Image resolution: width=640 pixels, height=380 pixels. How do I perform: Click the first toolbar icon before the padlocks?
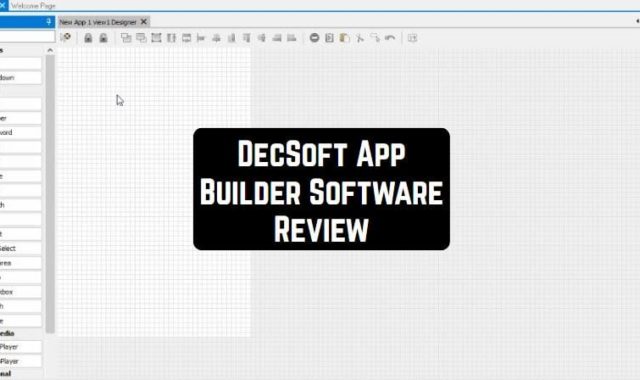pos(66,38)
